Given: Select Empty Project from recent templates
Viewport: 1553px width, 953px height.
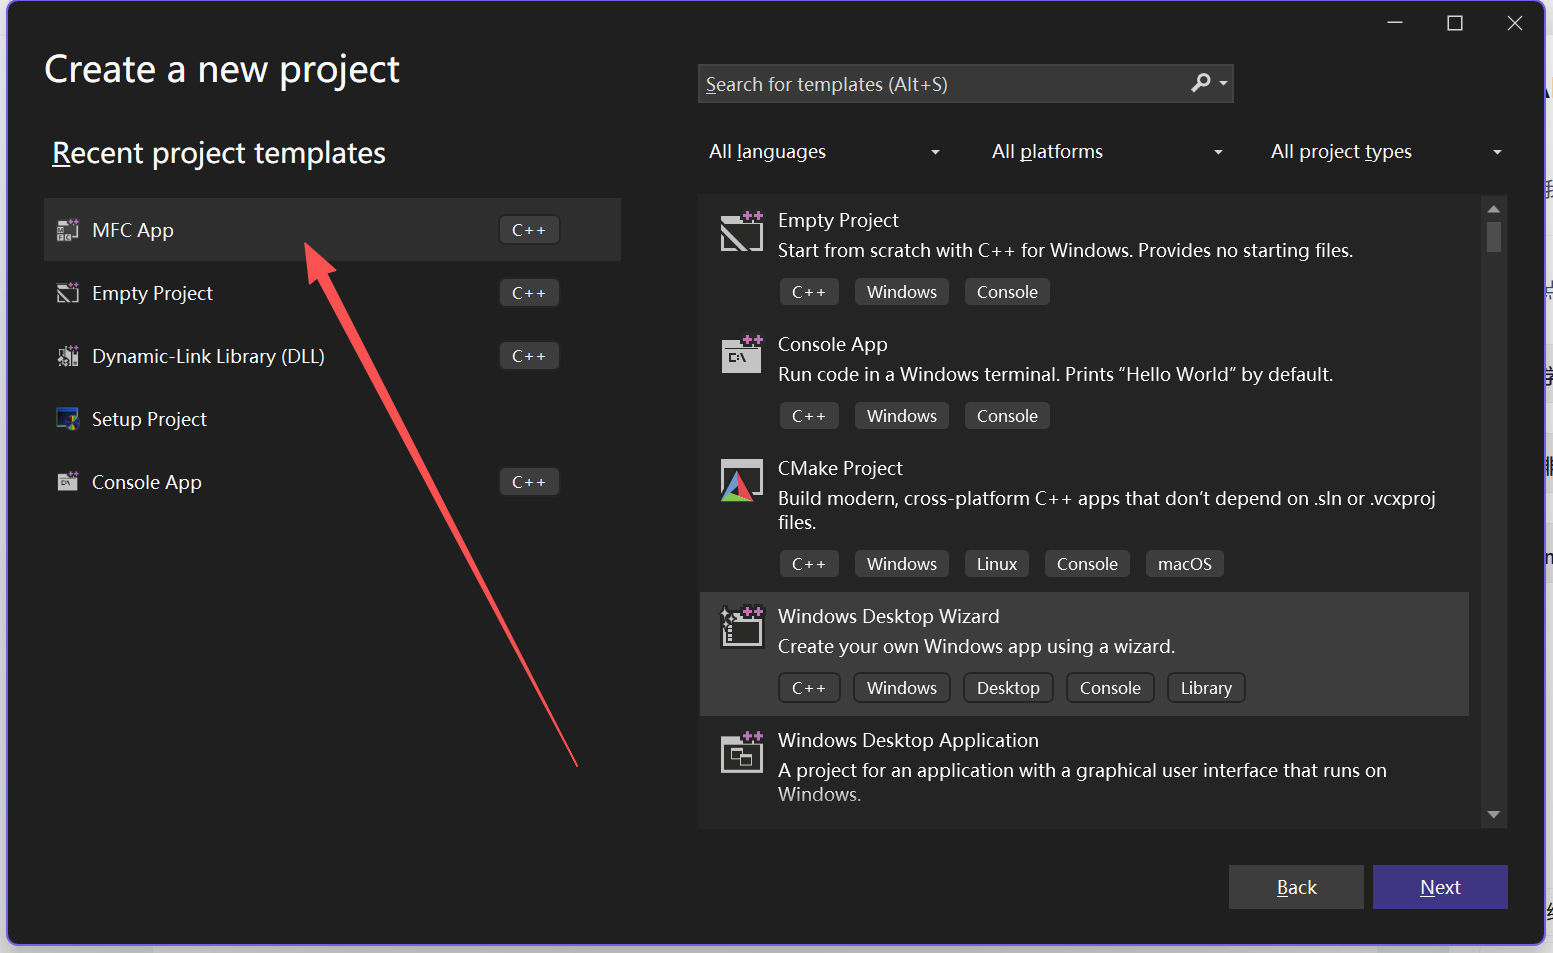Looking at the screenshot, I should pos(332,293).
